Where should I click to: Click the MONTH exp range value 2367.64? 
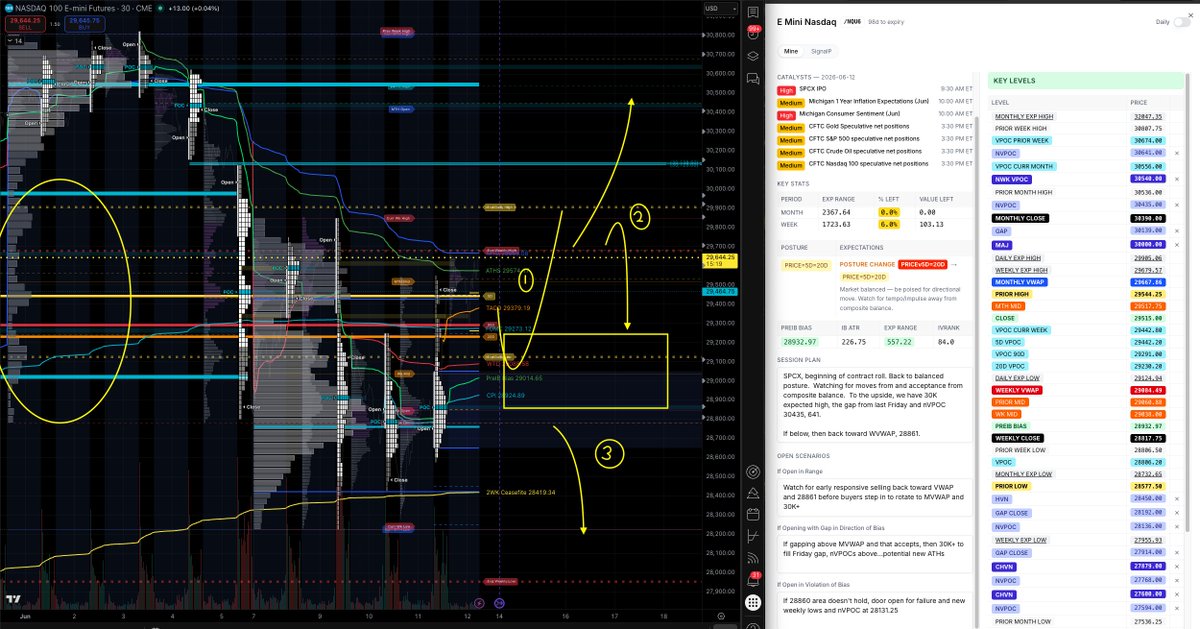click(836, 211)
